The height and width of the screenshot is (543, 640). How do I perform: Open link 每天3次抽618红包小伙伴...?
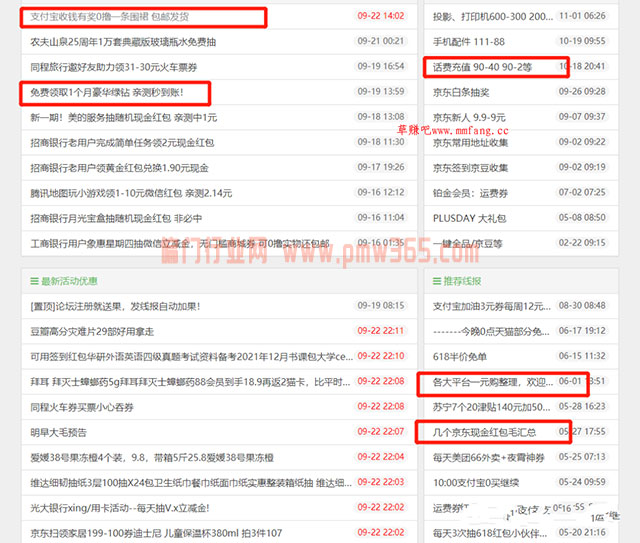[490, 534]
